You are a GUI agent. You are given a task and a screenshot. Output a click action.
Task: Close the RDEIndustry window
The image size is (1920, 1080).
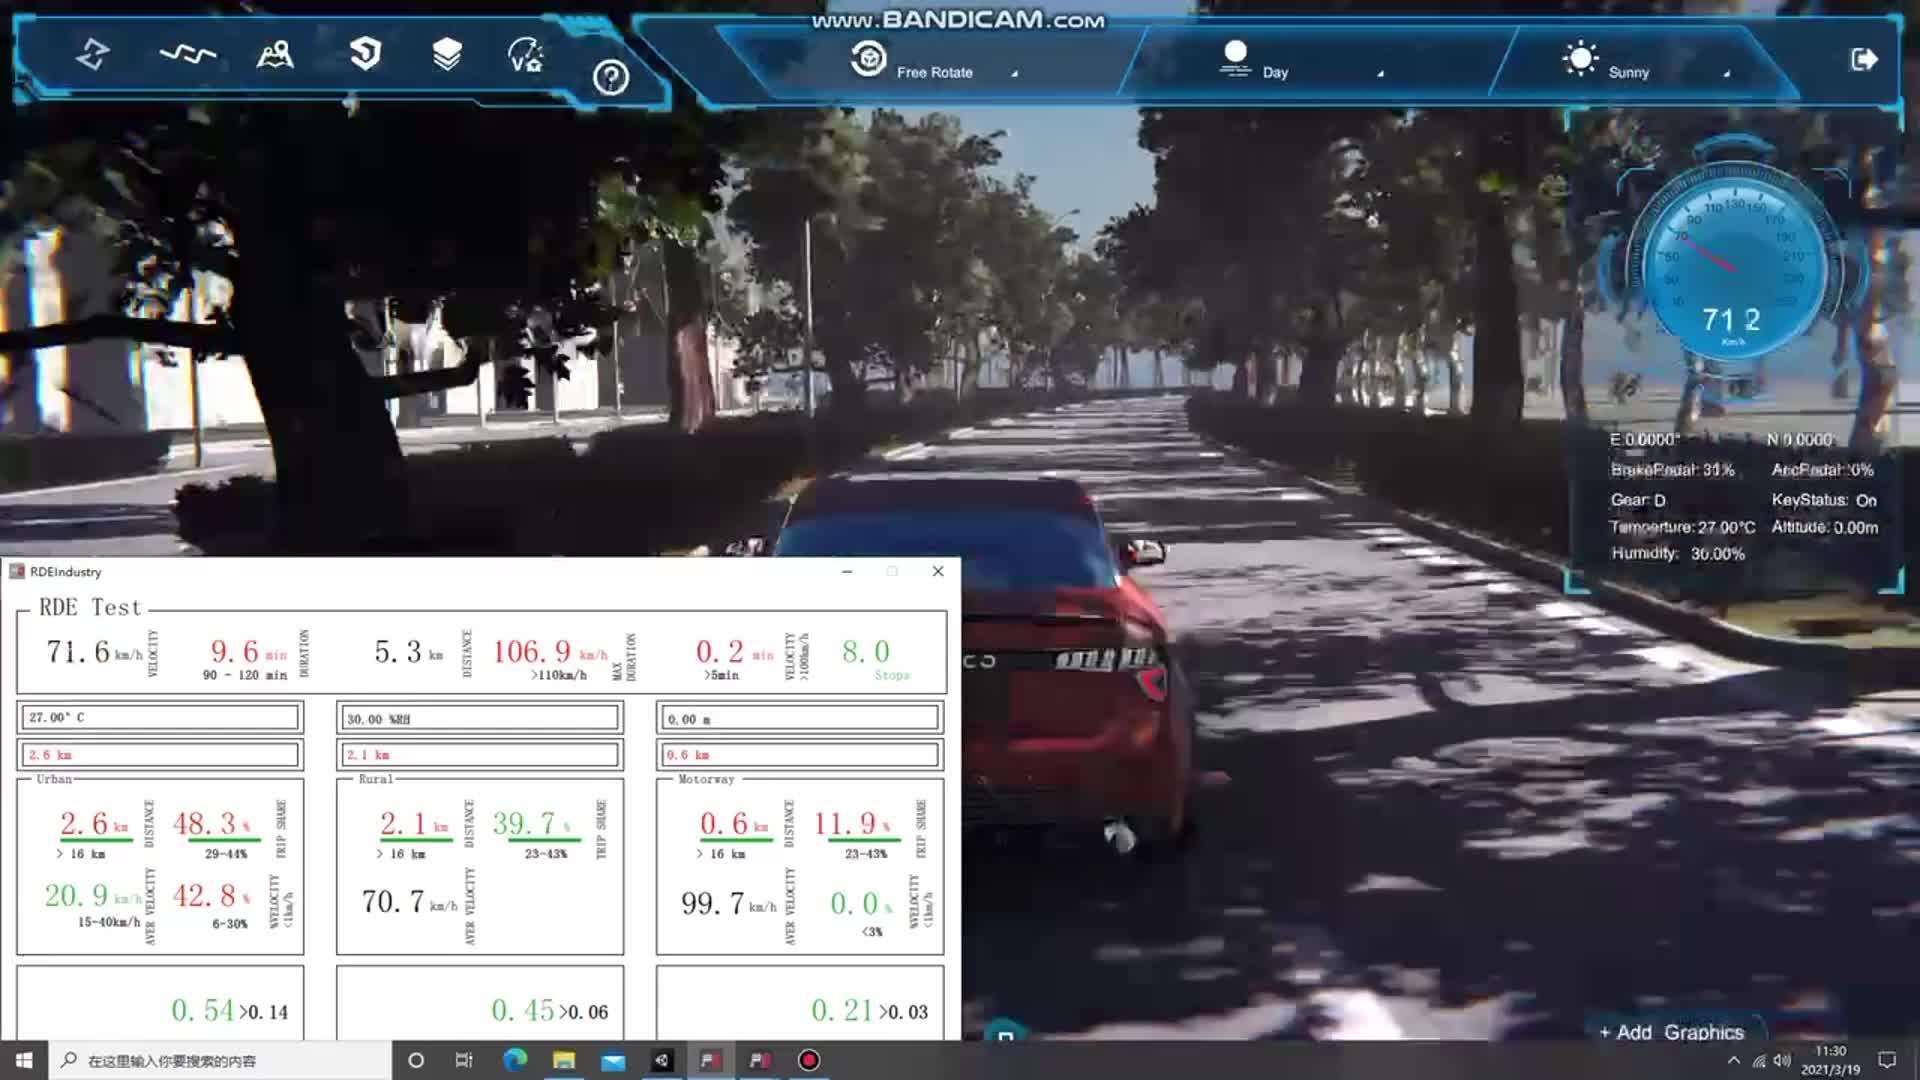click(938, 571)
